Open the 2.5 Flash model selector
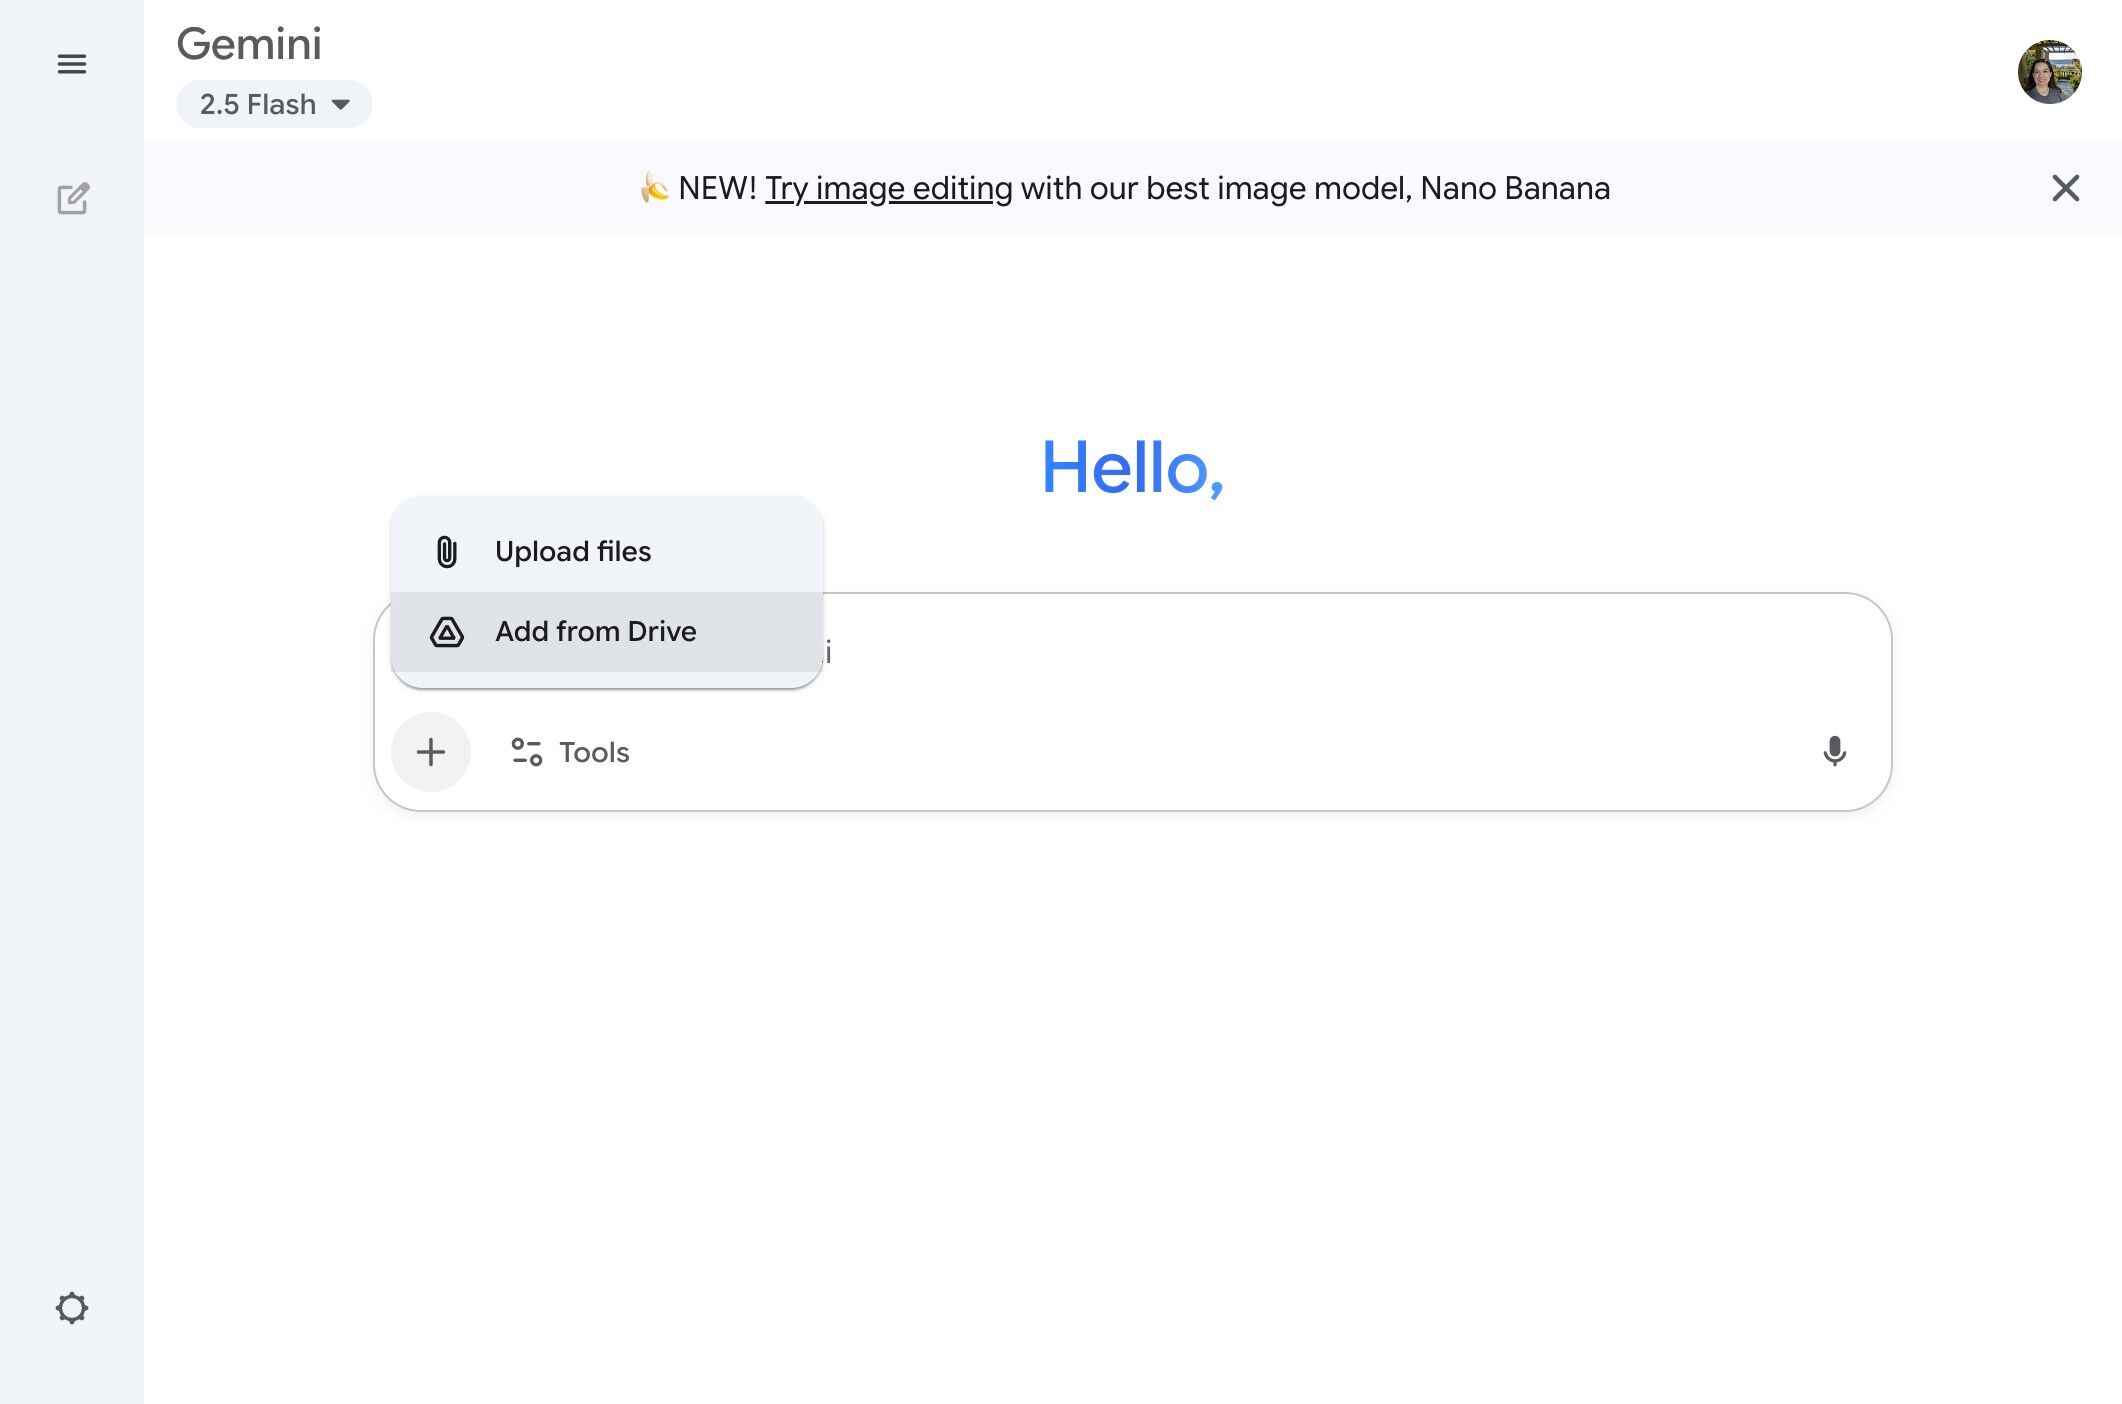 258,104
